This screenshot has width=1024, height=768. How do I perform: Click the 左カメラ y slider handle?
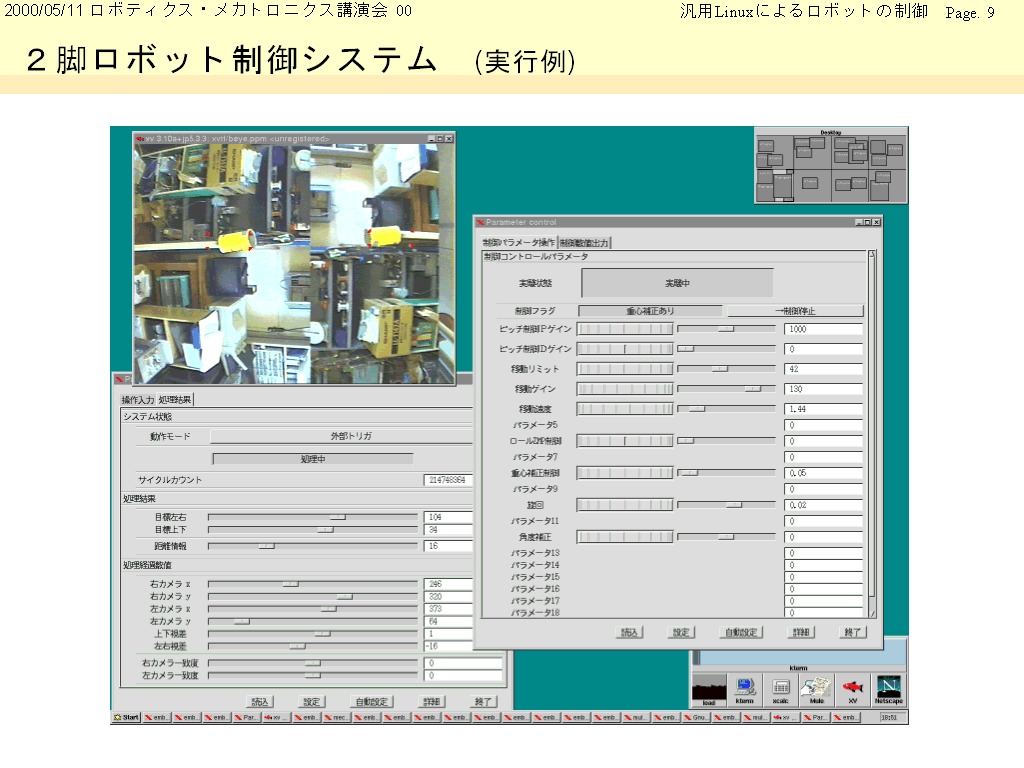click(242, 621)
